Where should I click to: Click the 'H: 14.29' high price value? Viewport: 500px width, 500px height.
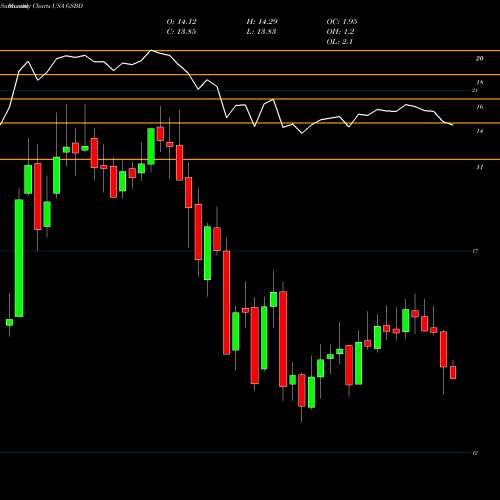(262, 22)
